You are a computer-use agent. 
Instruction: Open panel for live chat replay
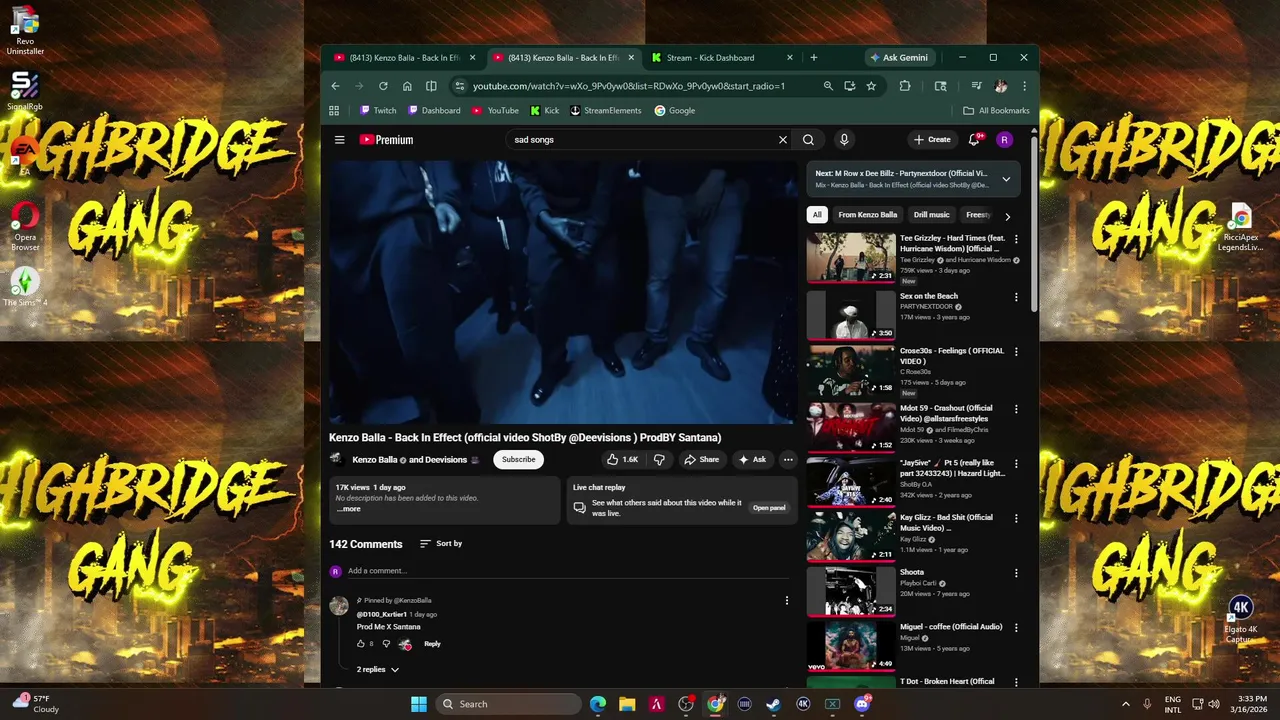pos(769,508)
